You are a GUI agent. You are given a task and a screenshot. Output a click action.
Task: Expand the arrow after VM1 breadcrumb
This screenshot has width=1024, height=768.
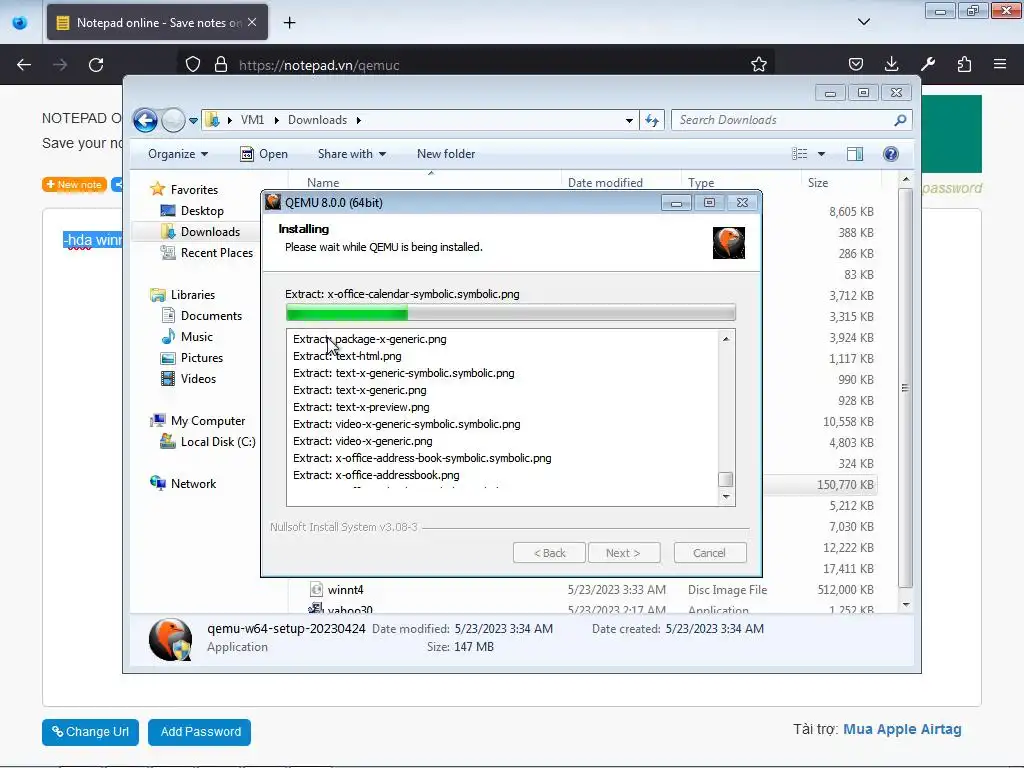coord(276,120)
